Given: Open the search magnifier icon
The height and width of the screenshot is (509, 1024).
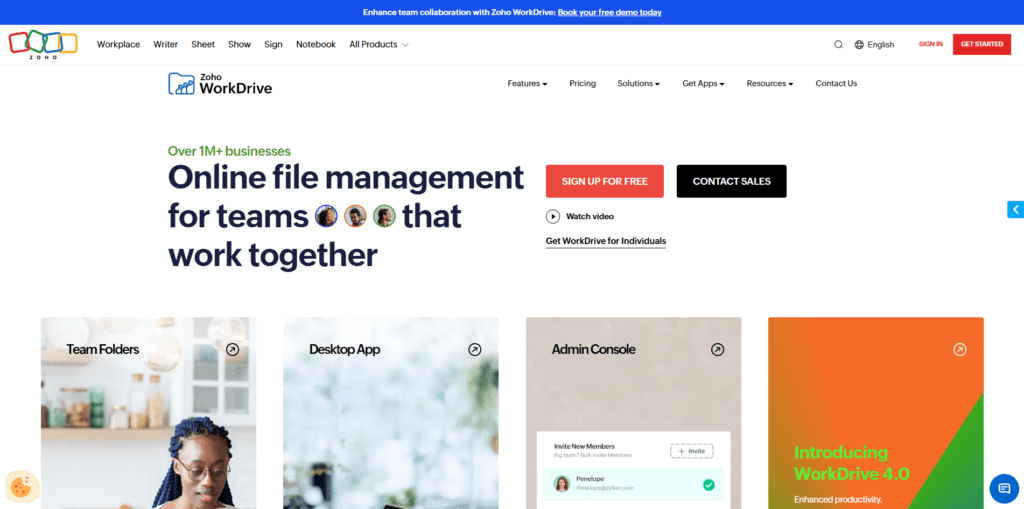Looking at the screenshot, I should point(838,44).
